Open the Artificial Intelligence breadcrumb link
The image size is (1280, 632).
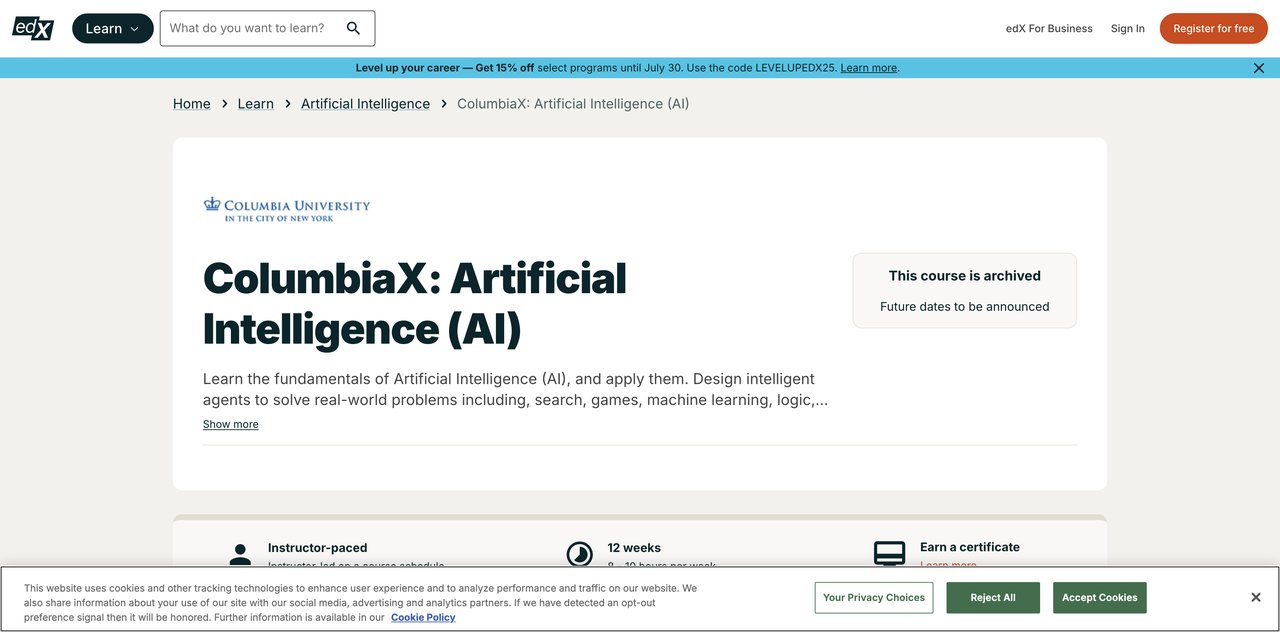365,104
